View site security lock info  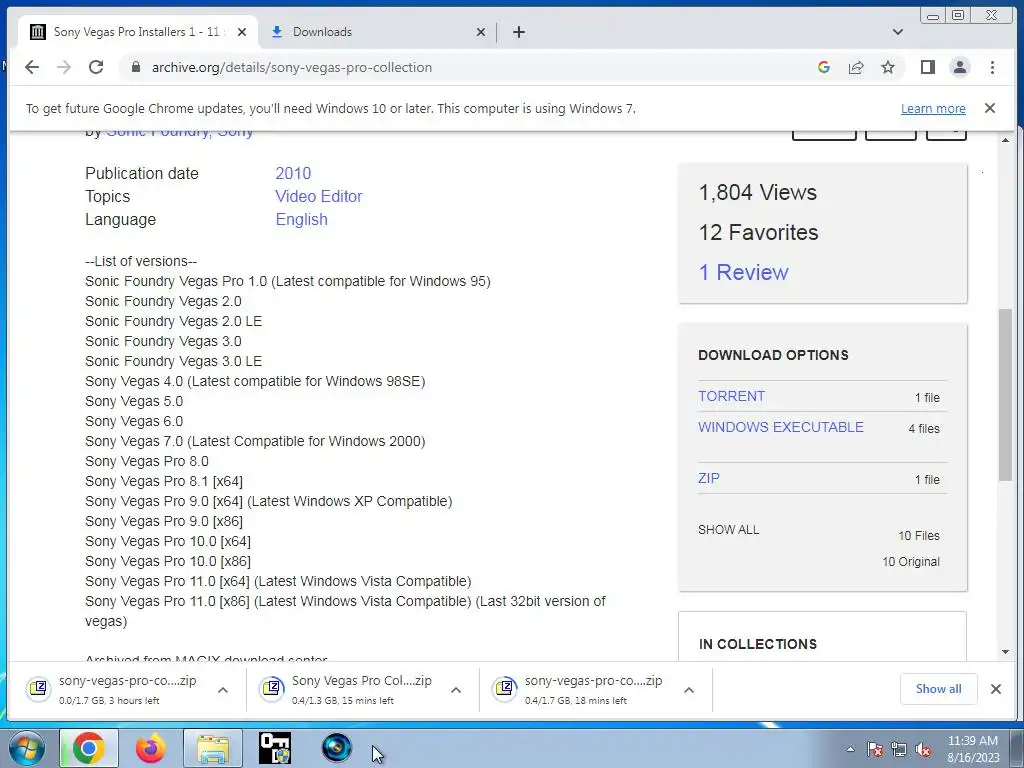tap(136, 67)
